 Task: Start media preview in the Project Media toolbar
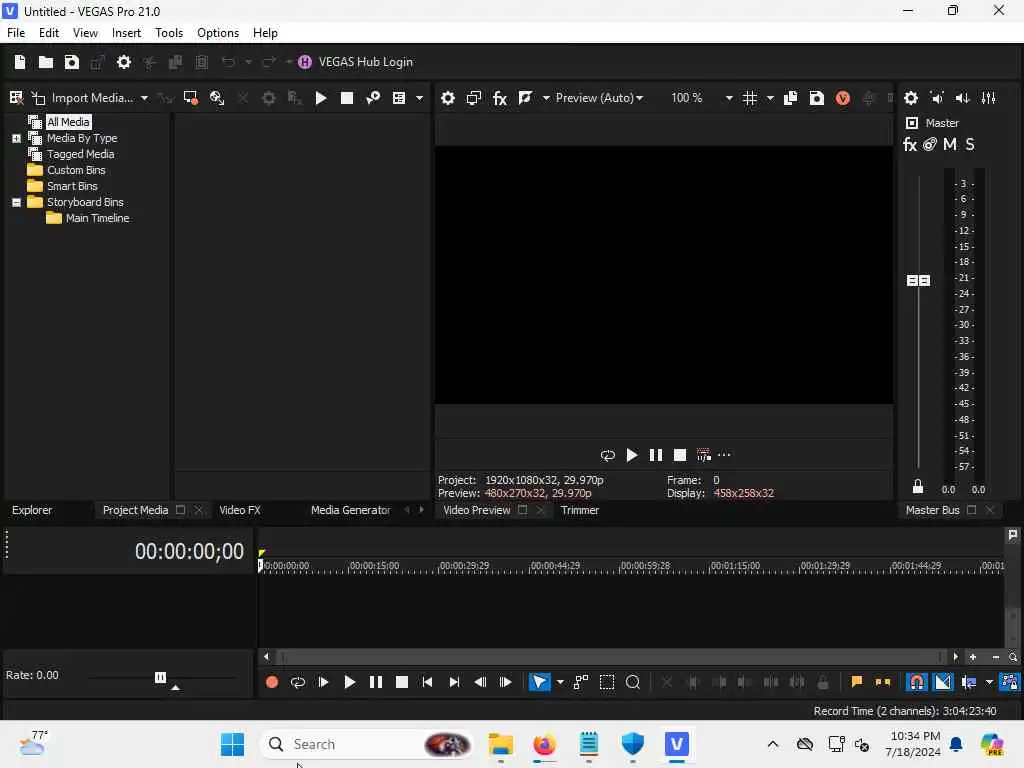point(321,98)
